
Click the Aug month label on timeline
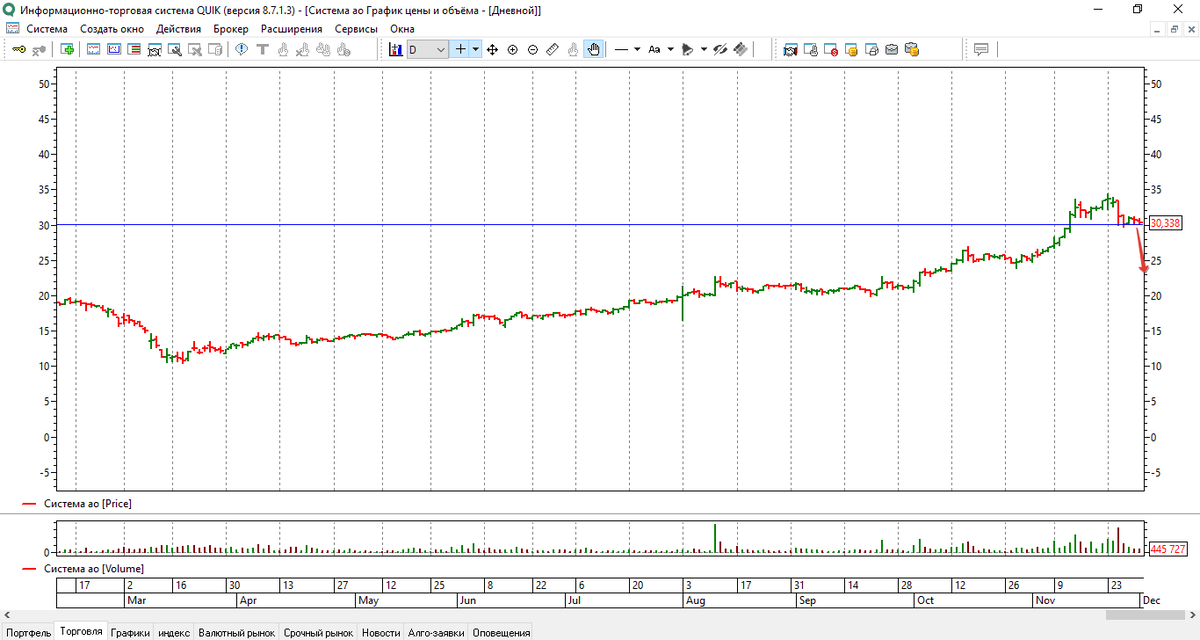(x=694, y=601)
